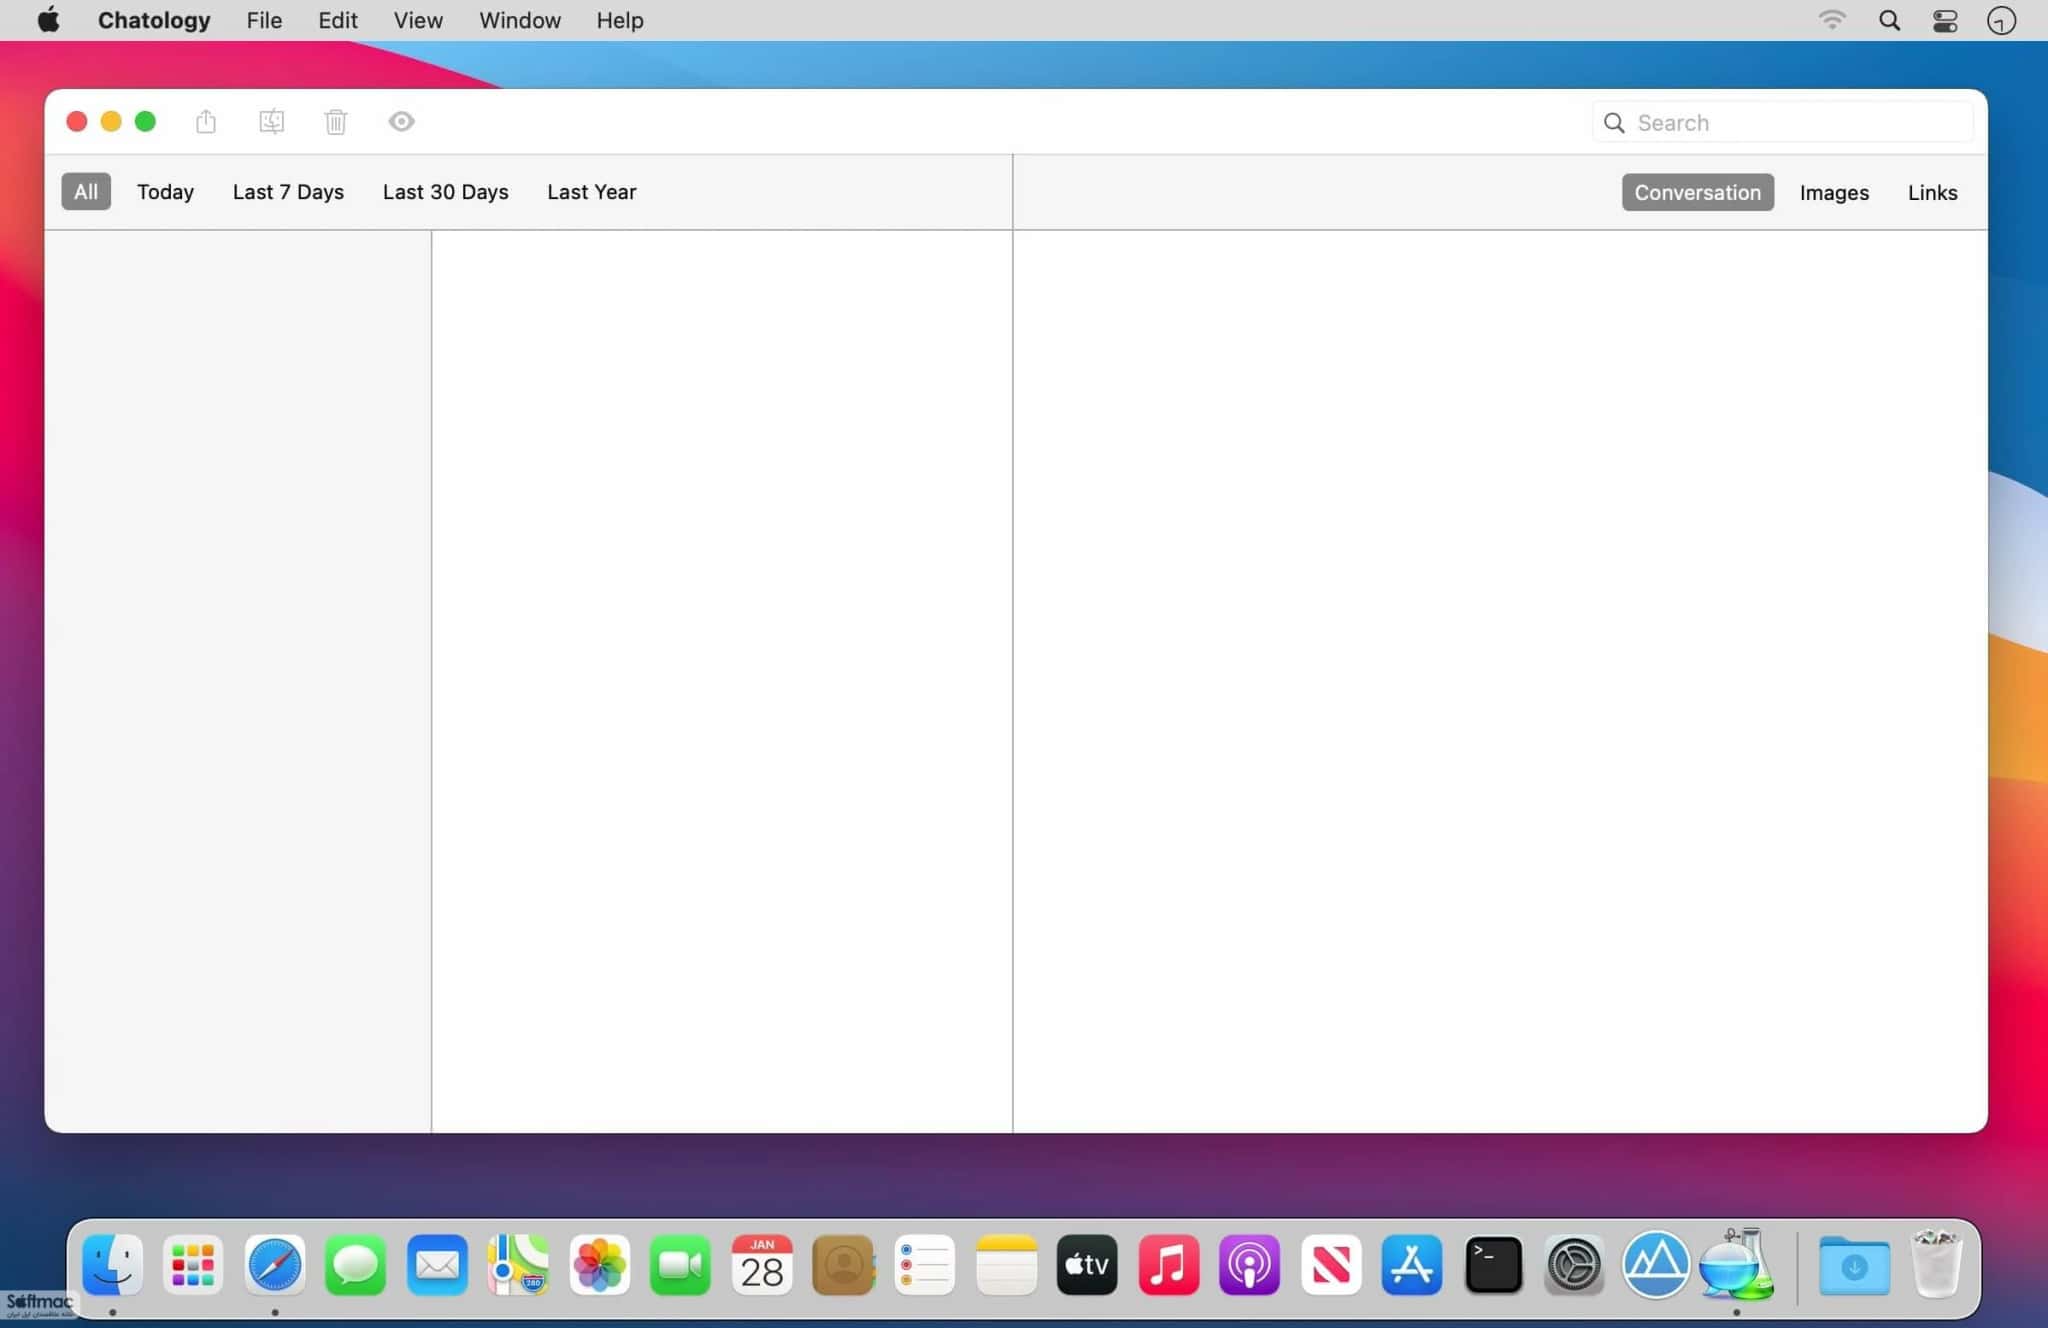Launch Terminal from the Dock

click(1494, 1265)
